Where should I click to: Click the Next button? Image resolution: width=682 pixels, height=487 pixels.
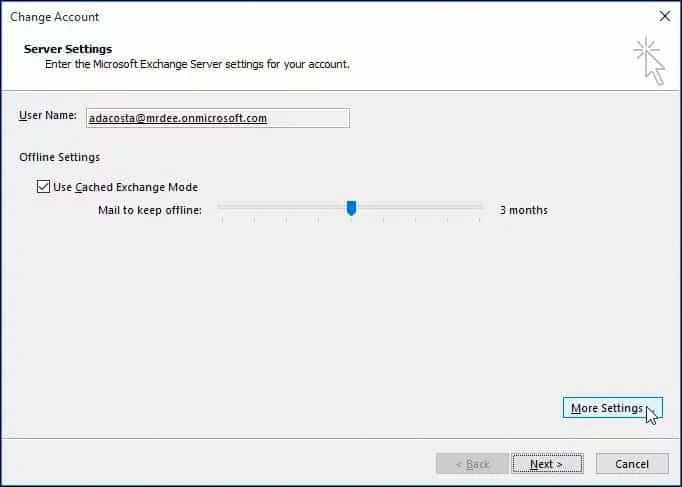(547, 464)
